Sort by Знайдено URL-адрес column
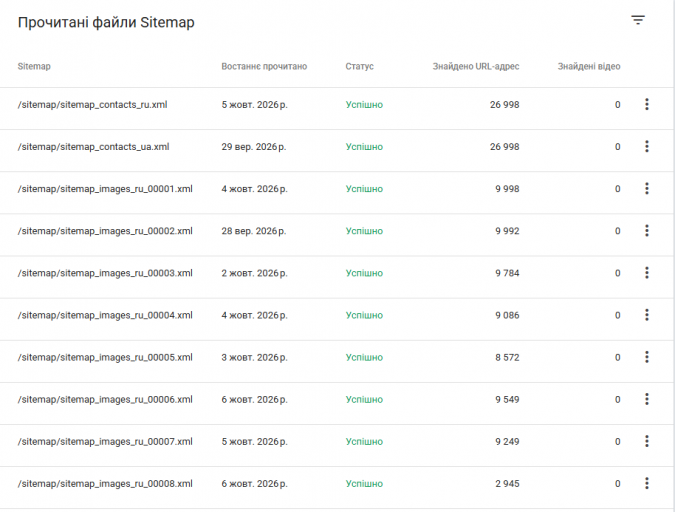 (476, 66)
